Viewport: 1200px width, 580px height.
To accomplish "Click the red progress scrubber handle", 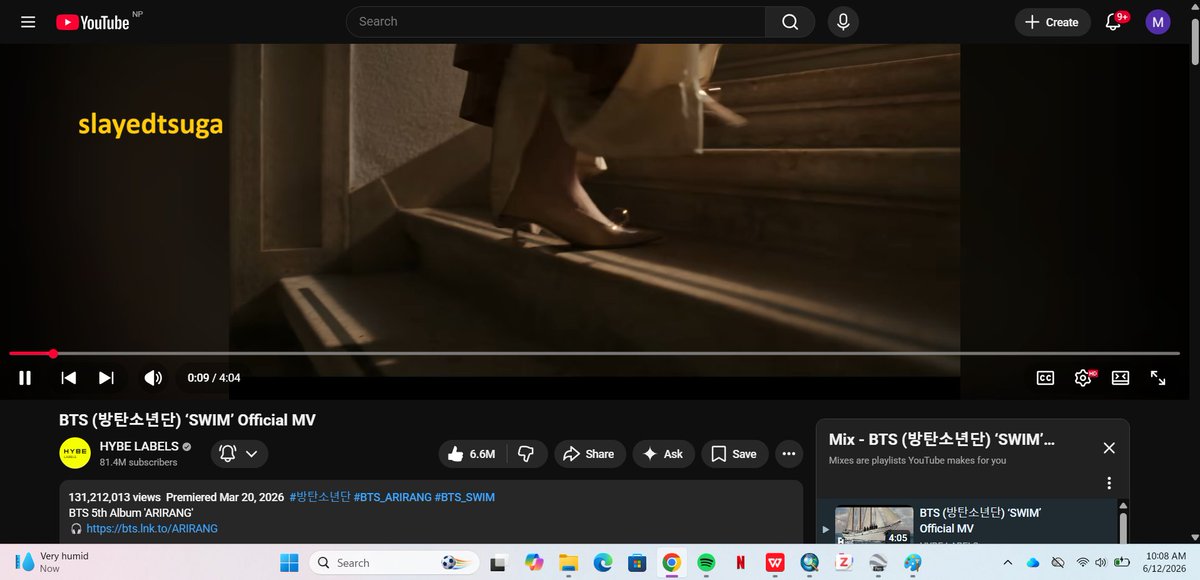I will point(53,353).
